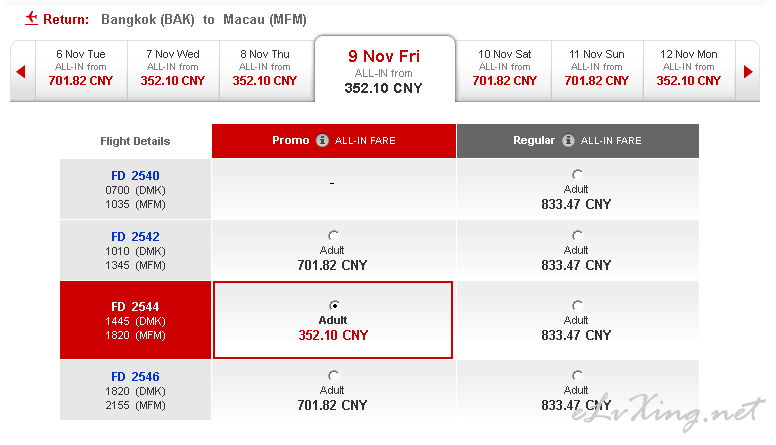Switch to the 7 Nov Wed tab
776x445 pixels.
tap(173, 71)
